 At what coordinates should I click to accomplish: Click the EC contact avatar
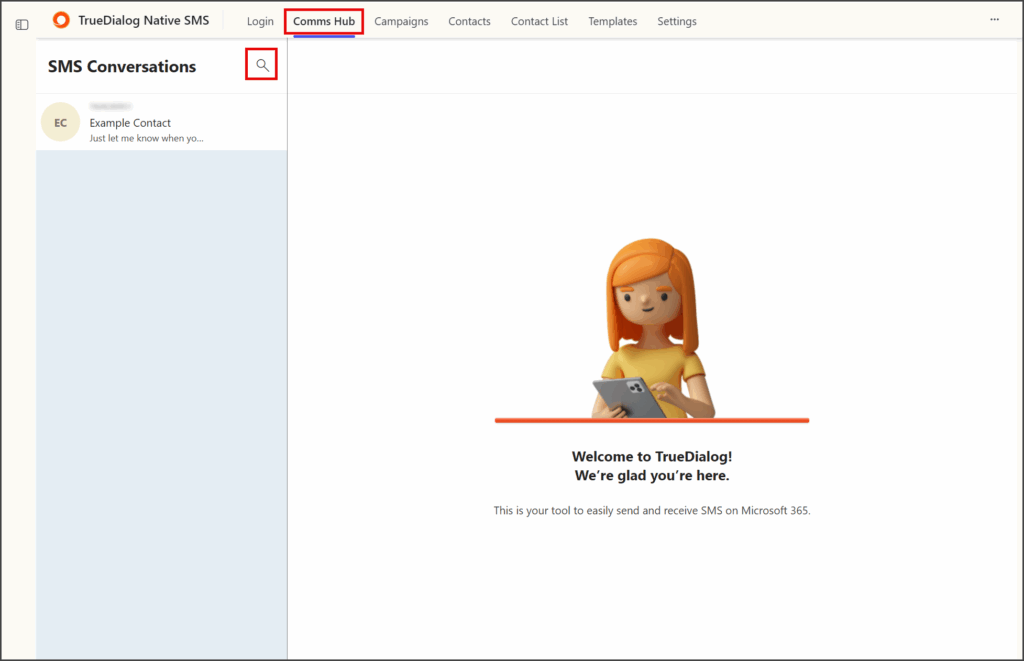[61, 122]
